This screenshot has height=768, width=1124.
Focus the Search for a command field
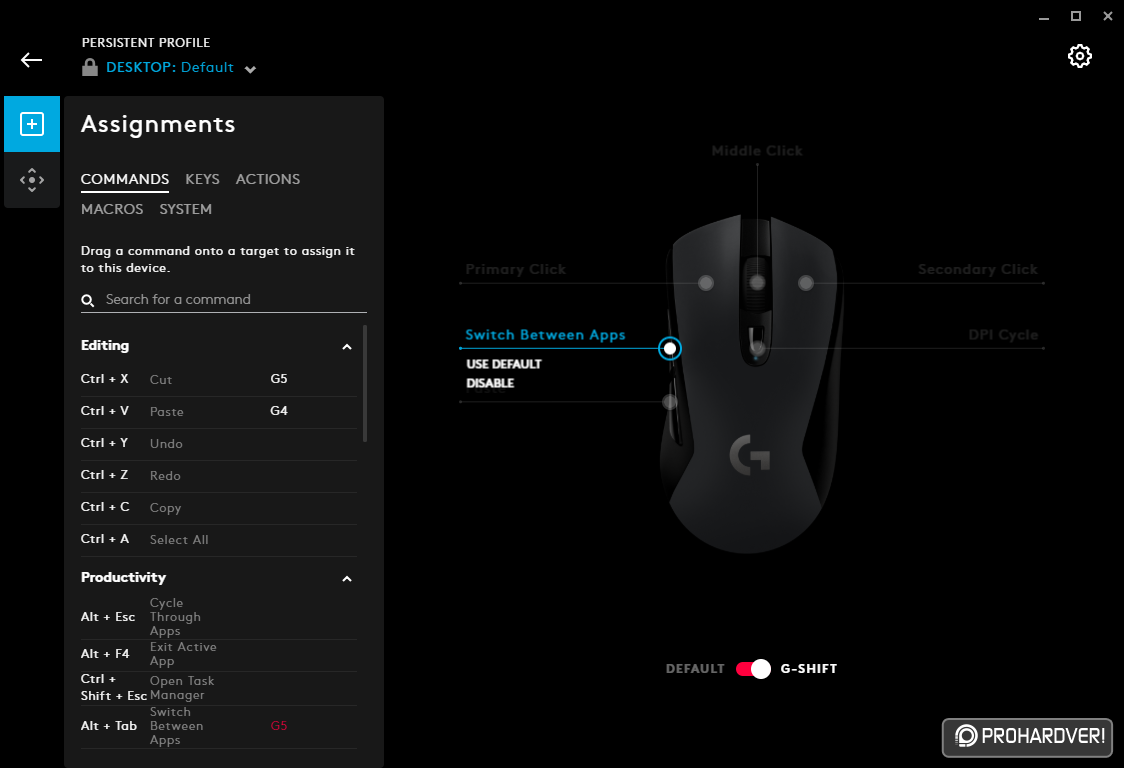click(224, 300)
